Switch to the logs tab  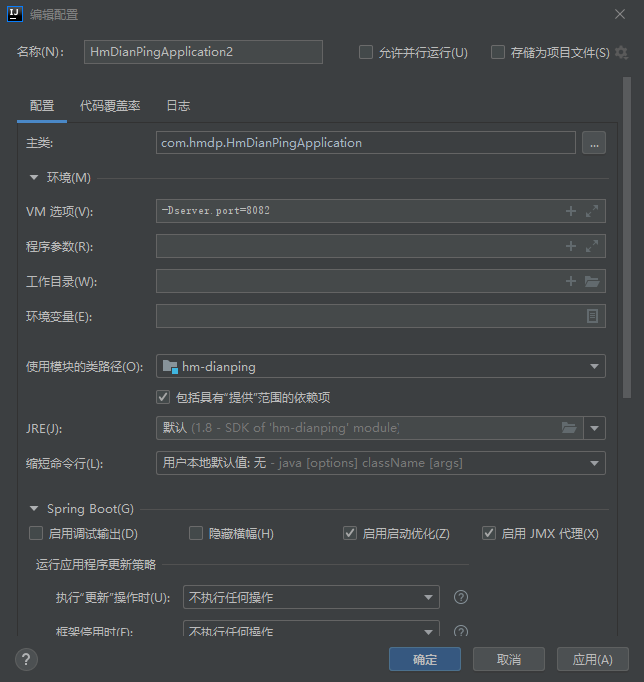click(x=177, y=105)
